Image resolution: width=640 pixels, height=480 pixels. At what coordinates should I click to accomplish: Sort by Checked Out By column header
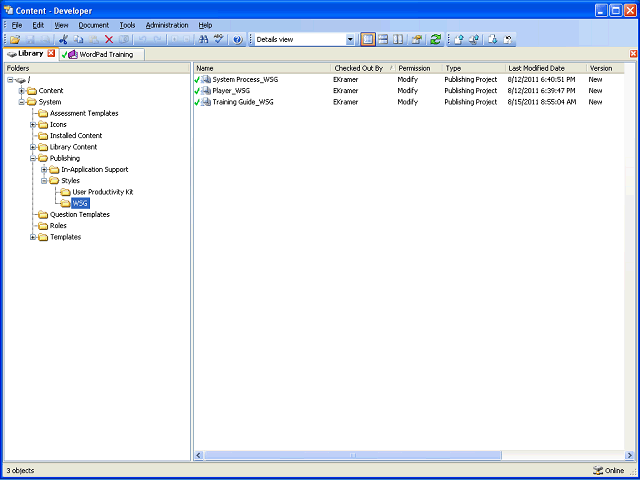363,68
